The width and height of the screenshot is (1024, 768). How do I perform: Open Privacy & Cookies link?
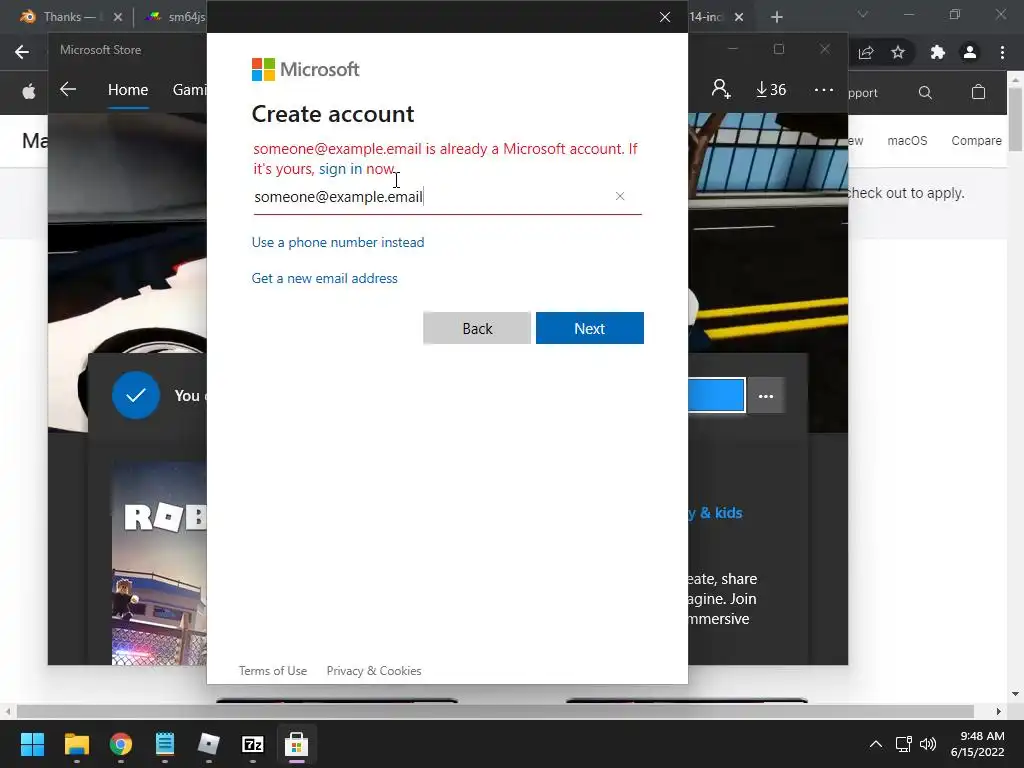click(x=374, y=671)
